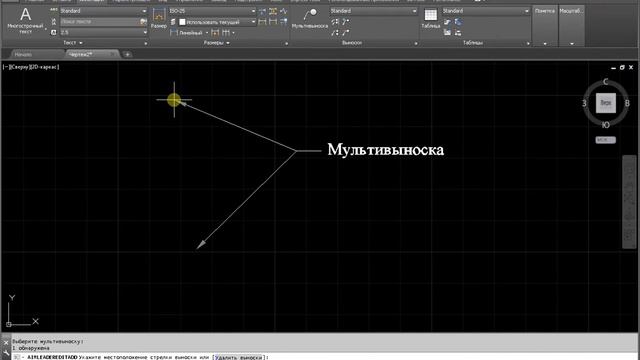The image size is (640, 360).
Task: Click the Мультивыноска text in the drawing
Action: (385, 150)
